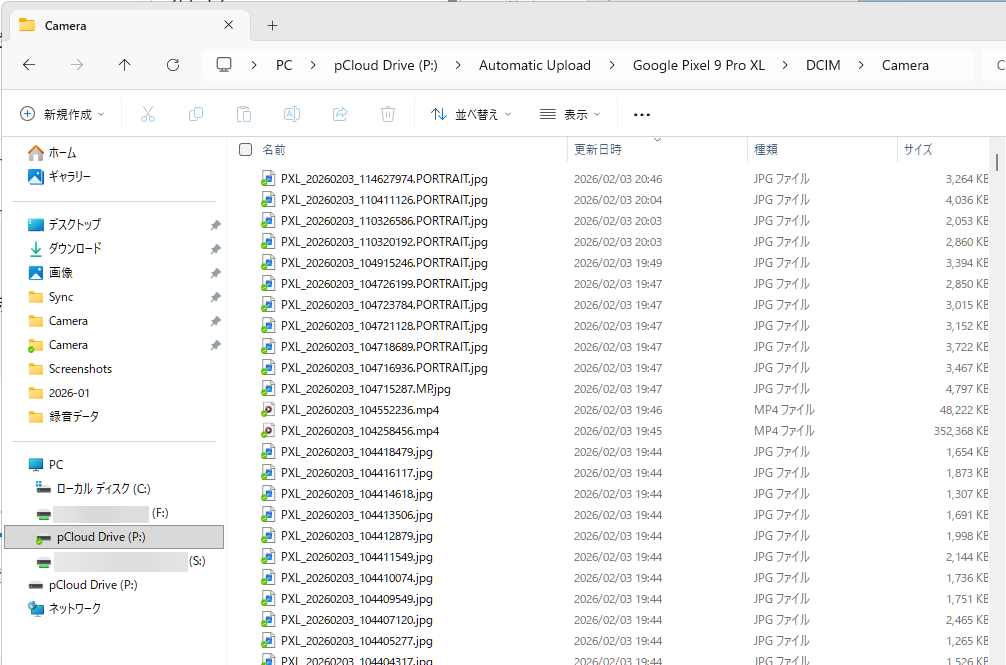Click the Share icon in toolbar
1006x665 pixels.
[x=340, y=114]
